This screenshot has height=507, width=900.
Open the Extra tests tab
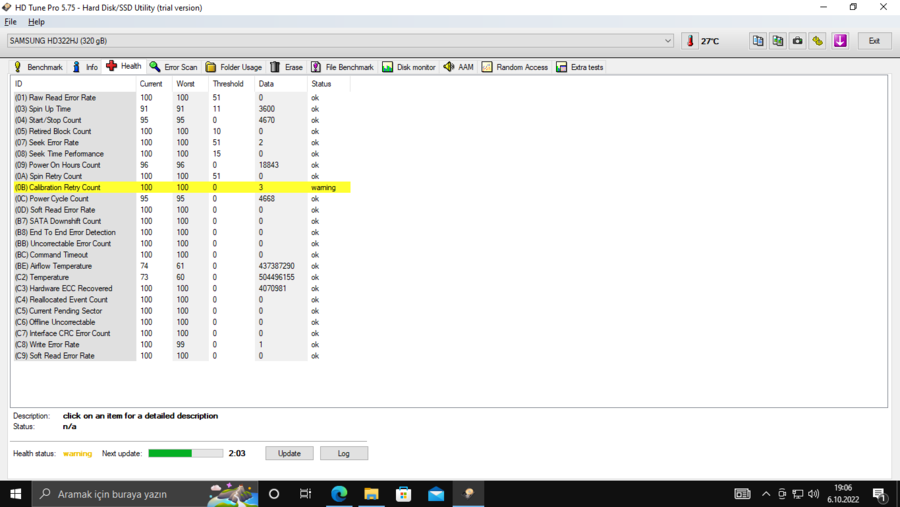[x=580, y=67]
